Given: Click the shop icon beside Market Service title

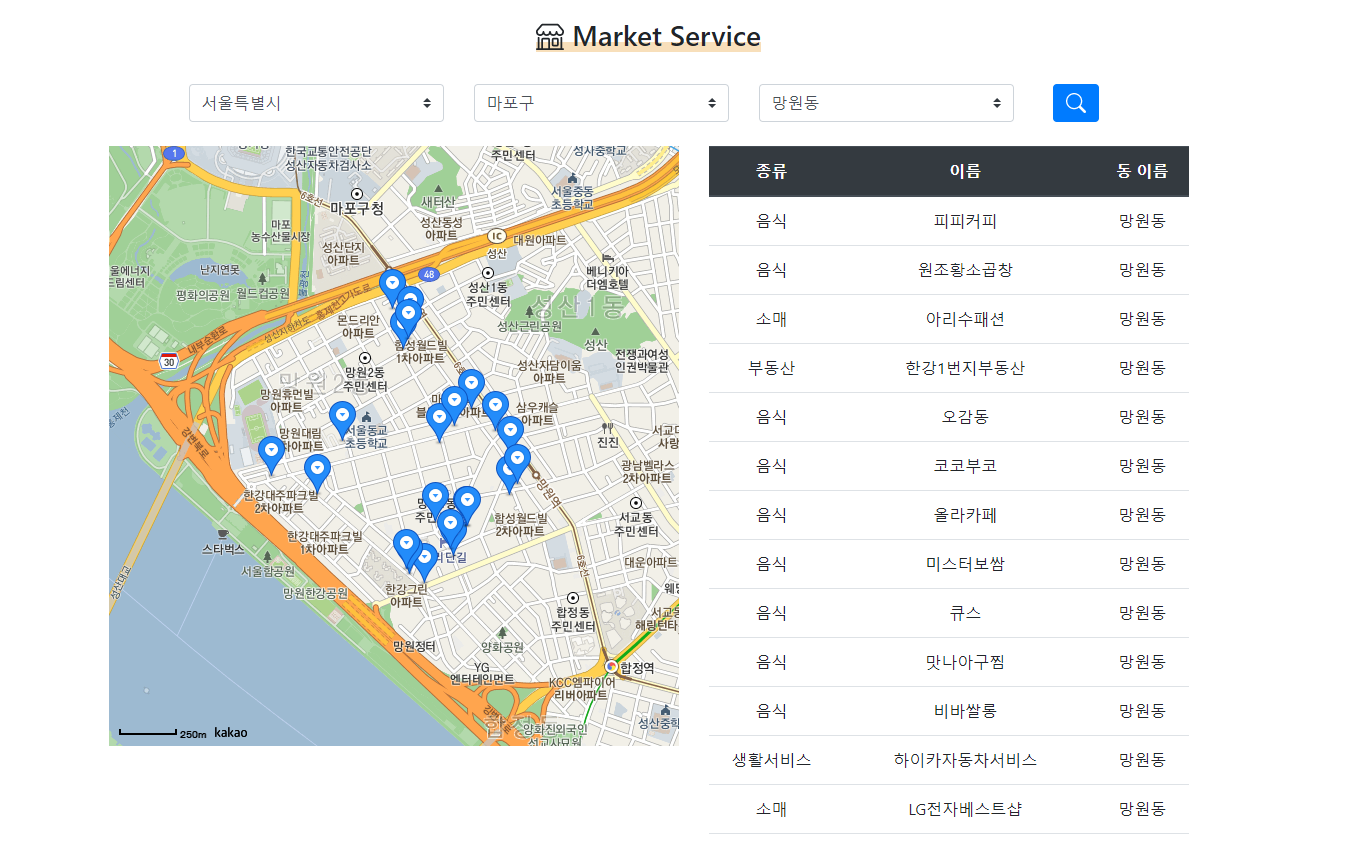Looking at the screenshot, I should pos(549,37).
